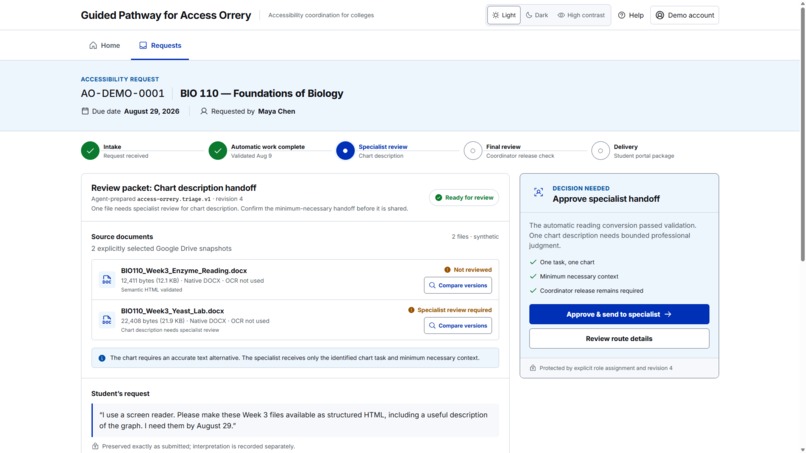Click the 'Student portal package' step subtitle
Screen dimensions: 806x453
coord(644,156)
